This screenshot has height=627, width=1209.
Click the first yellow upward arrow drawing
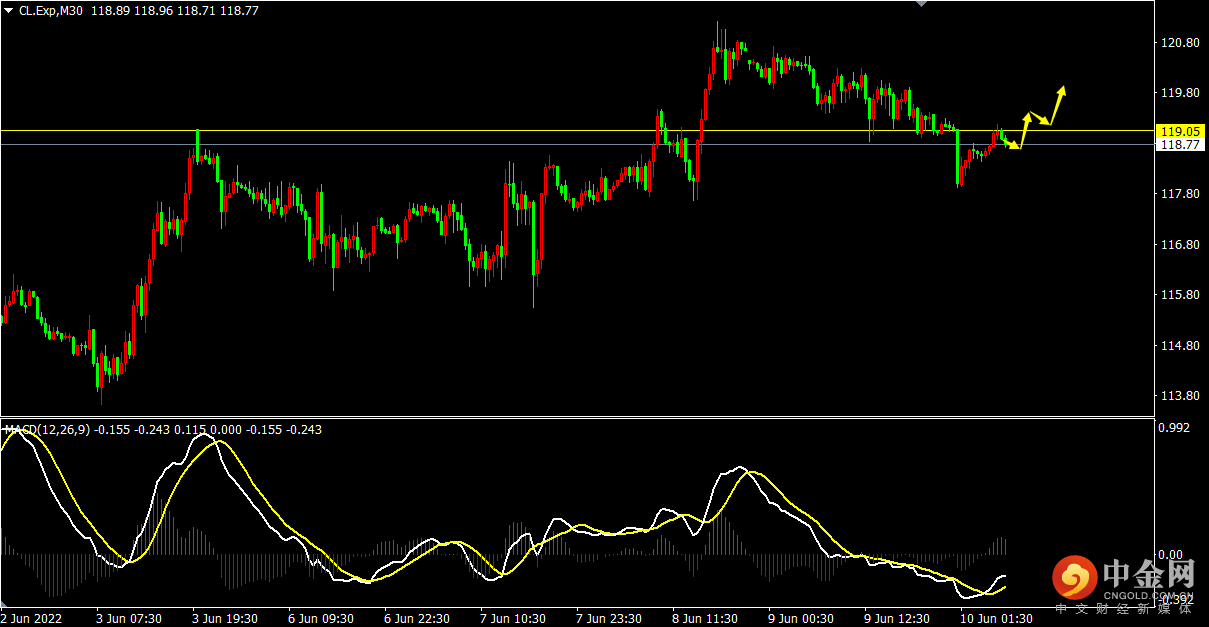[1023, 131]
